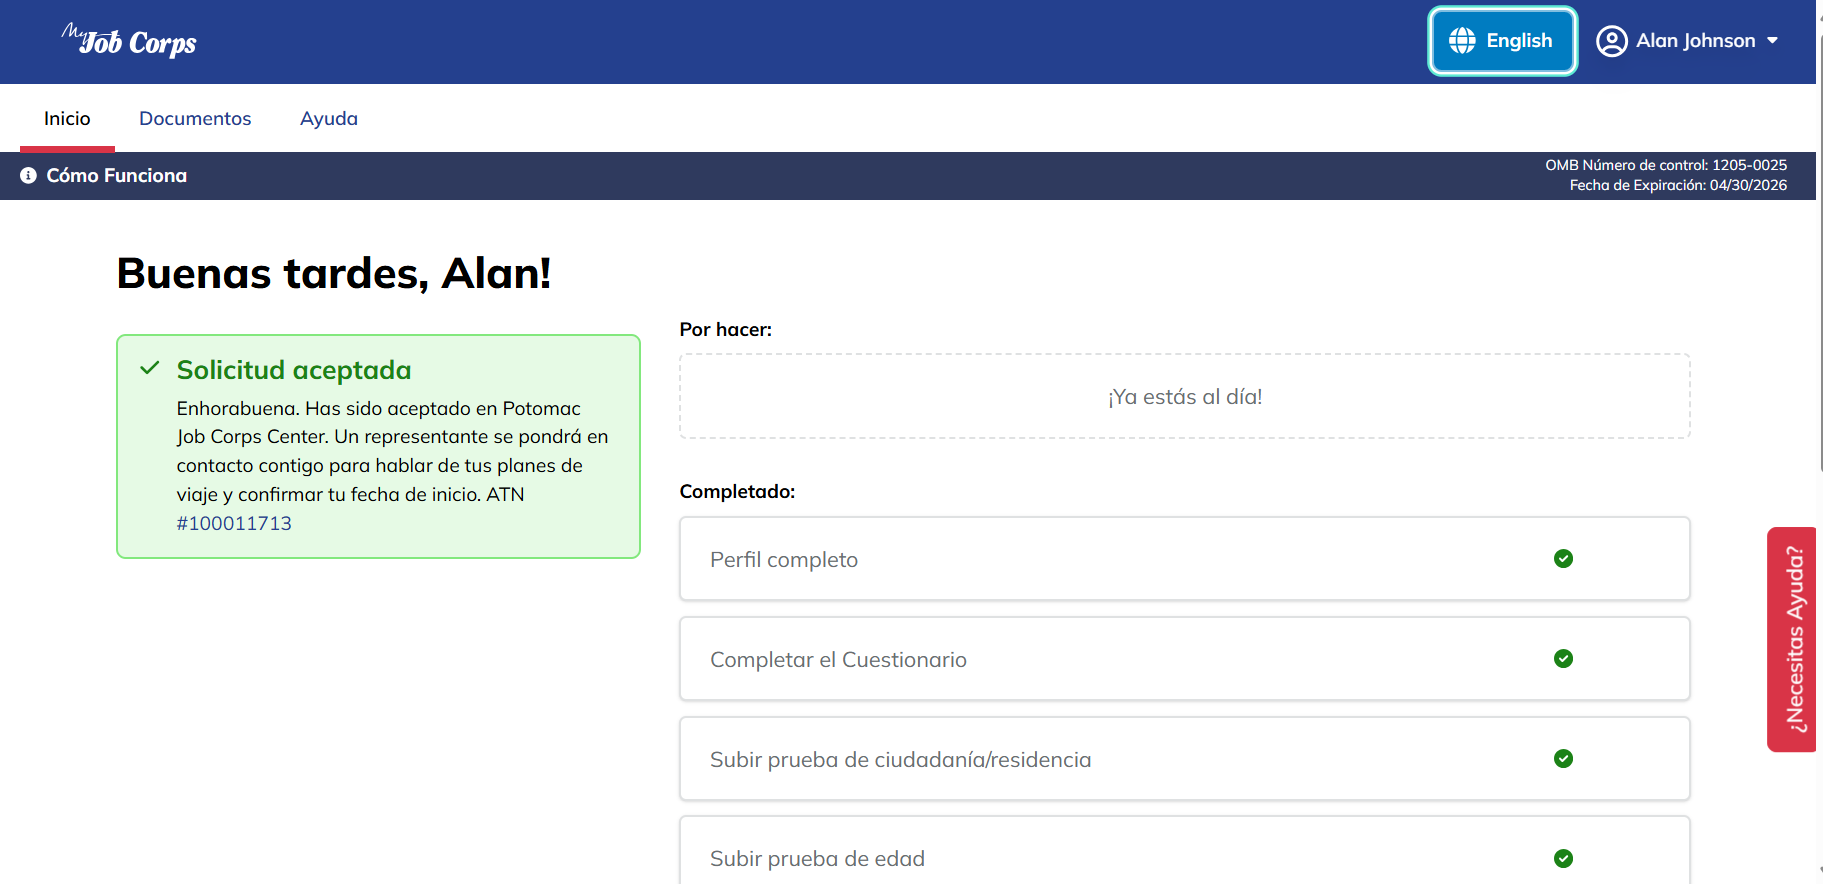Click green check next to Completar el Cuestionario
Image resolution: width=1823 pixels, height=884 pixels.
coord(1564,659)
